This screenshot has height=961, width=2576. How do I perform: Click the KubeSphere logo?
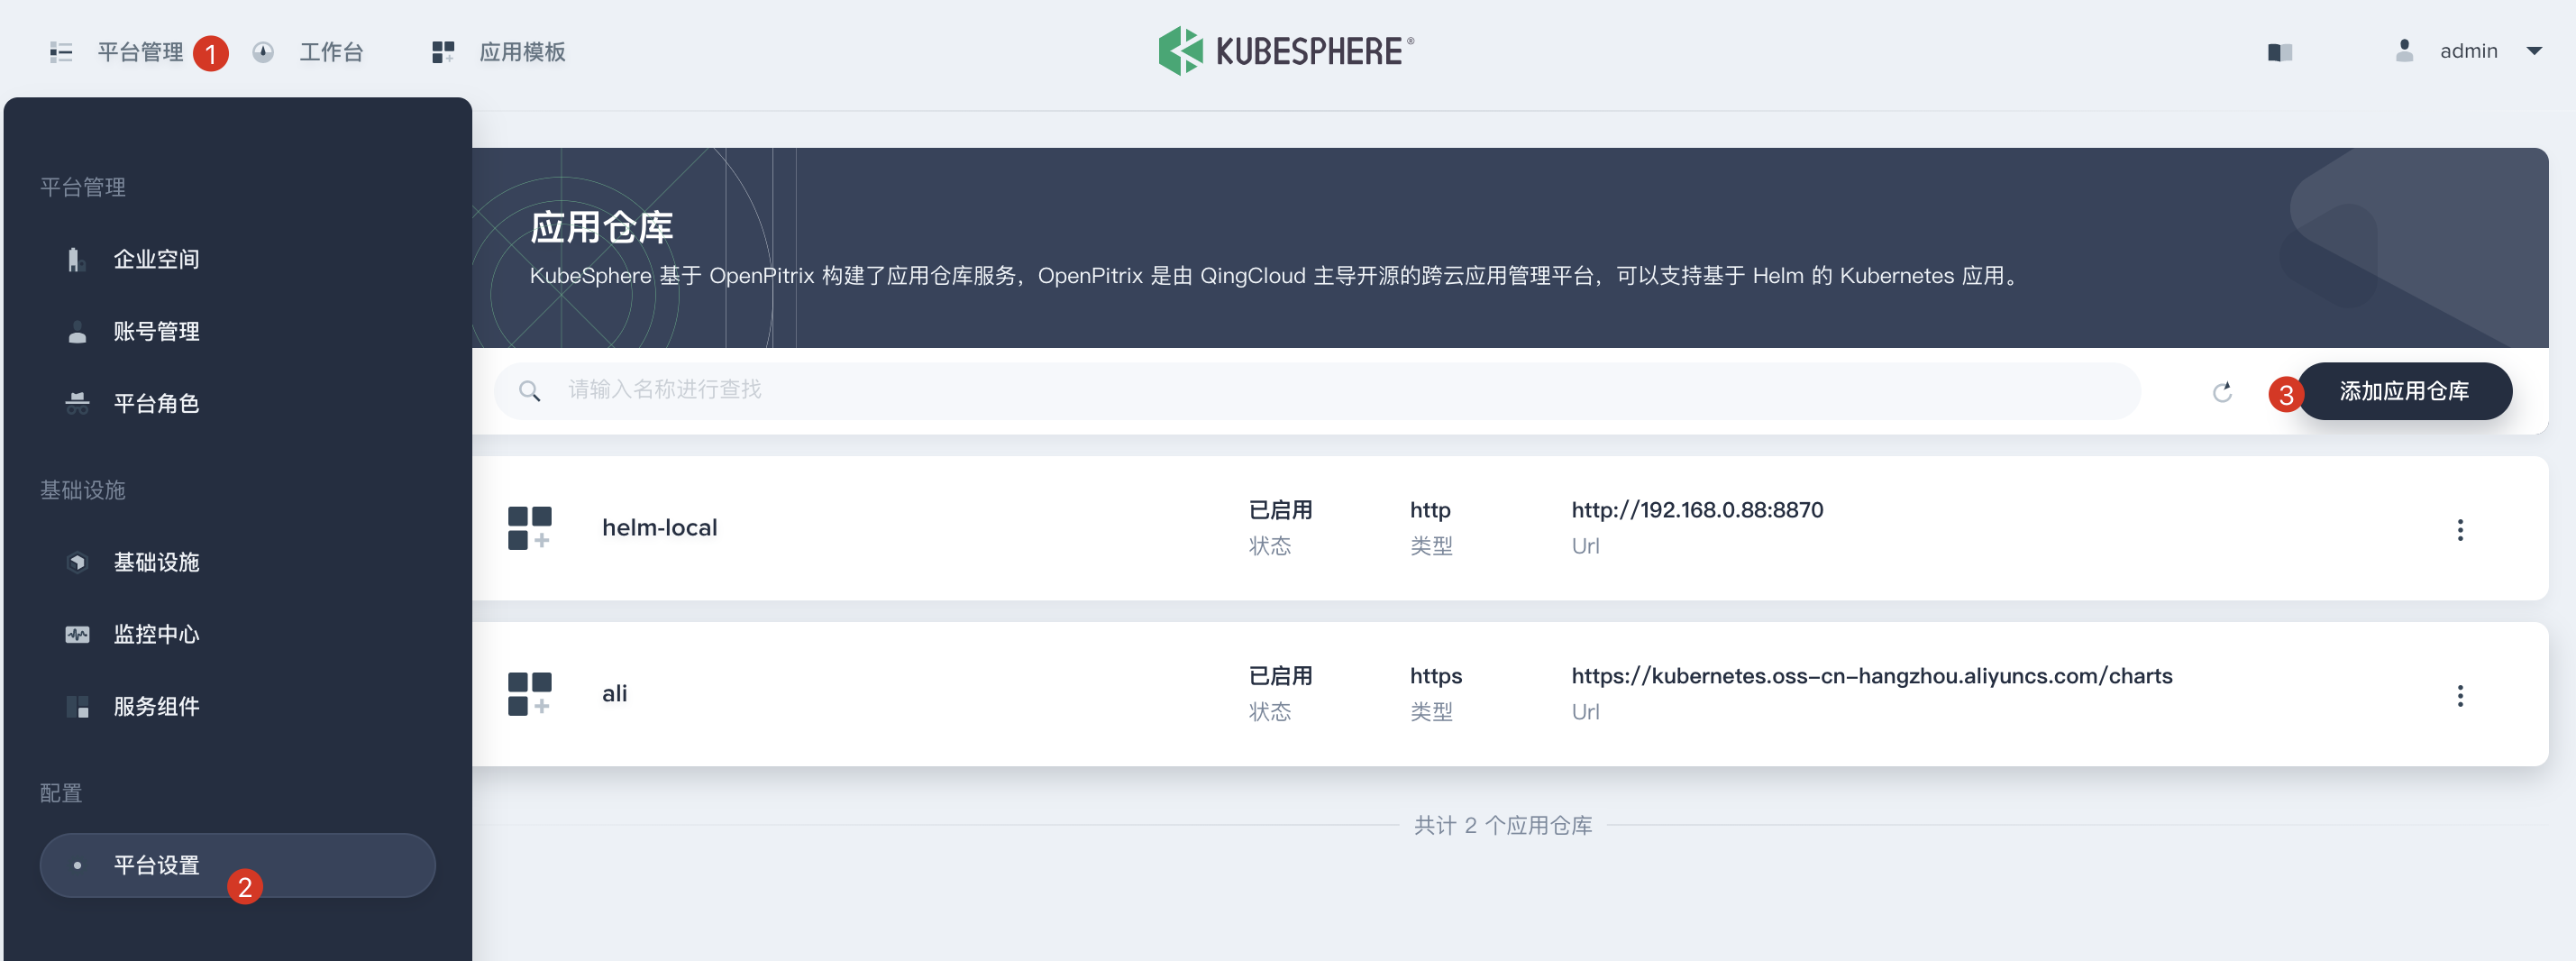(x=1286, y=51)
